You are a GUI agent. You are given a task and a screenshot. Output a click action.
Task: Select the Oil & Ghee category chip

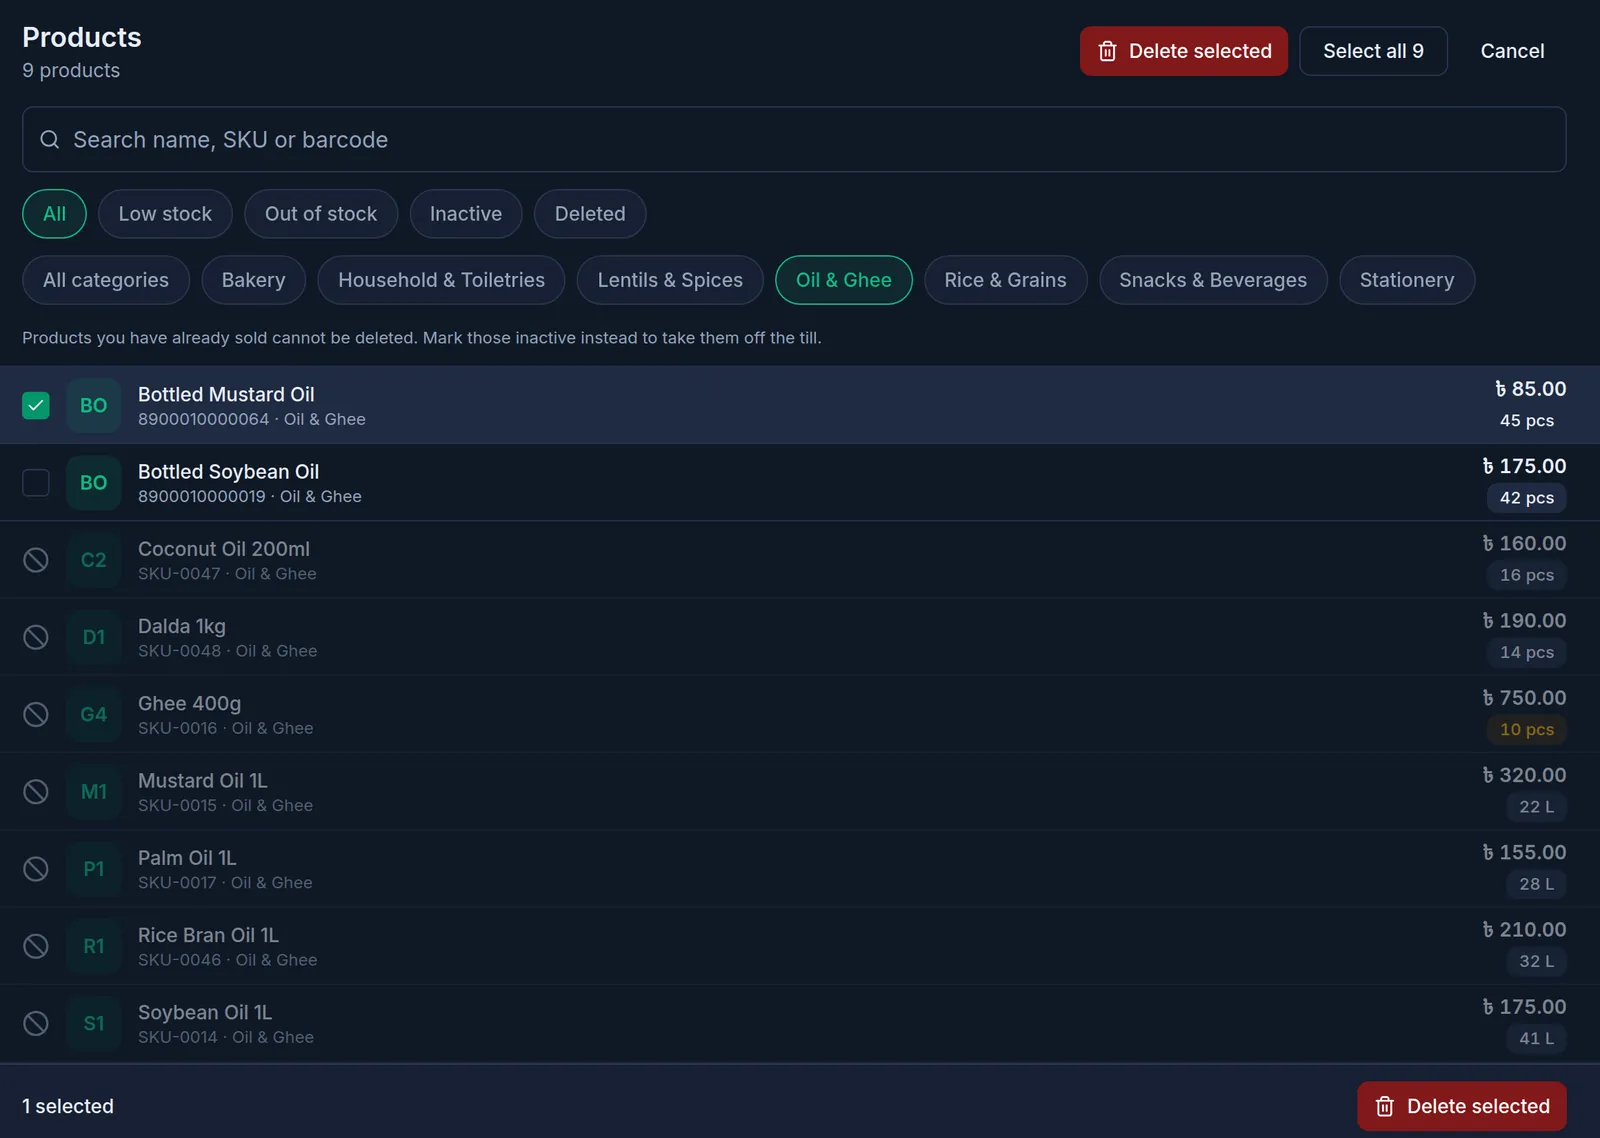pyautogui.click(x=844, y=280)
